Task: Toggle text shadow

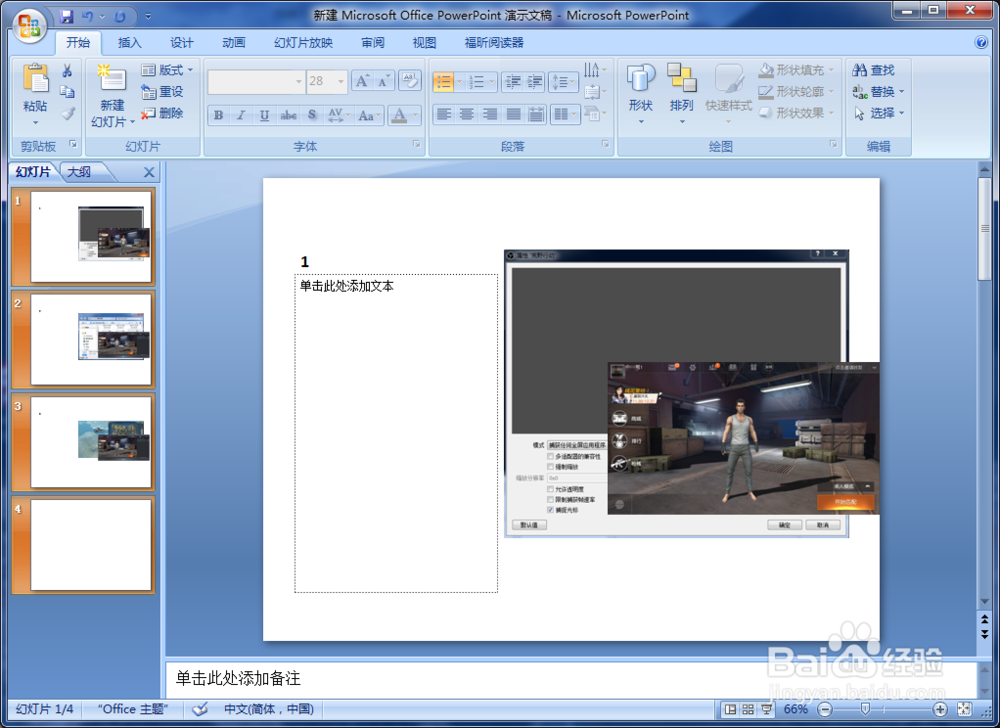Action: pyautogui.click(x=312, y=115)
